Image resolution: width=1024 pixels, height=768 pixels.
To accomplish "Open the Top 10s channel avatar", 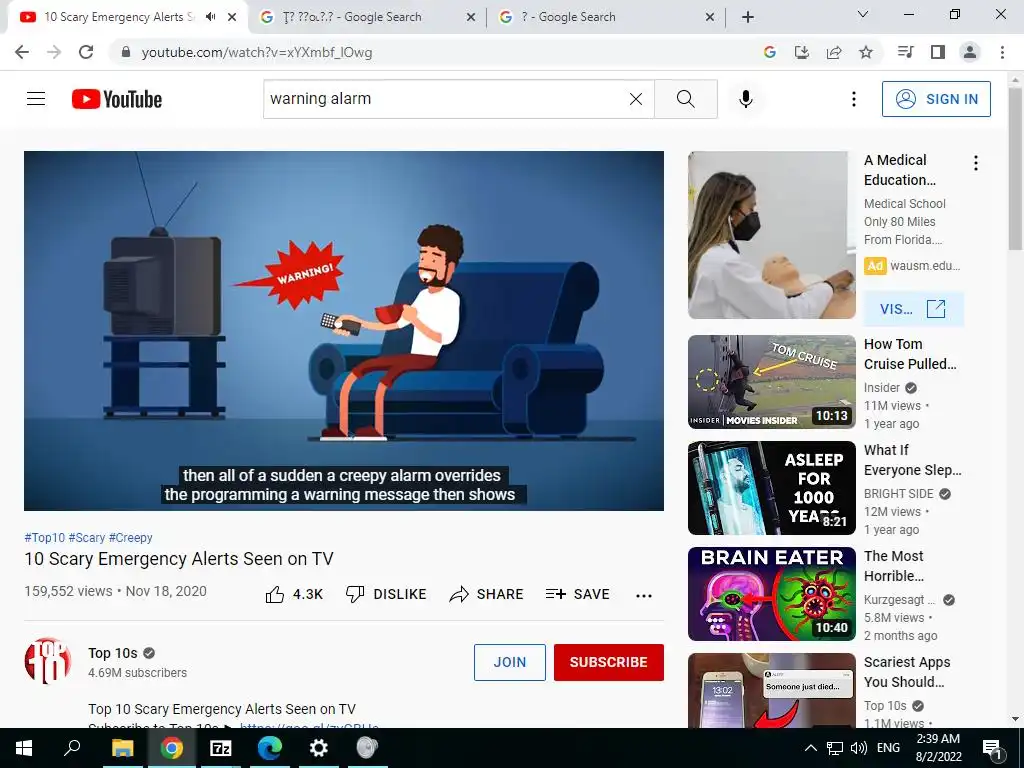I will 48,661.
